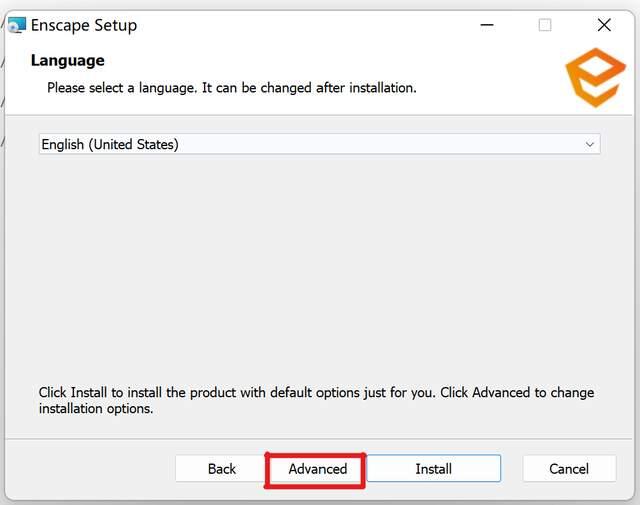640x505 pixels.
Task: Click the blank title bar space beside the title
Action: point(300,25)
